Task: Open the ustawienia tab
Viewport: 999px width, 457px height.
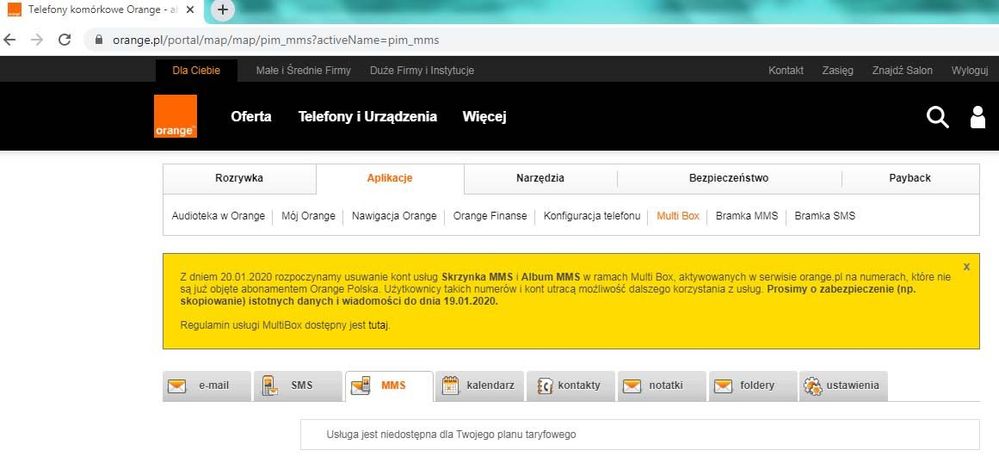Action: [844, 386]
